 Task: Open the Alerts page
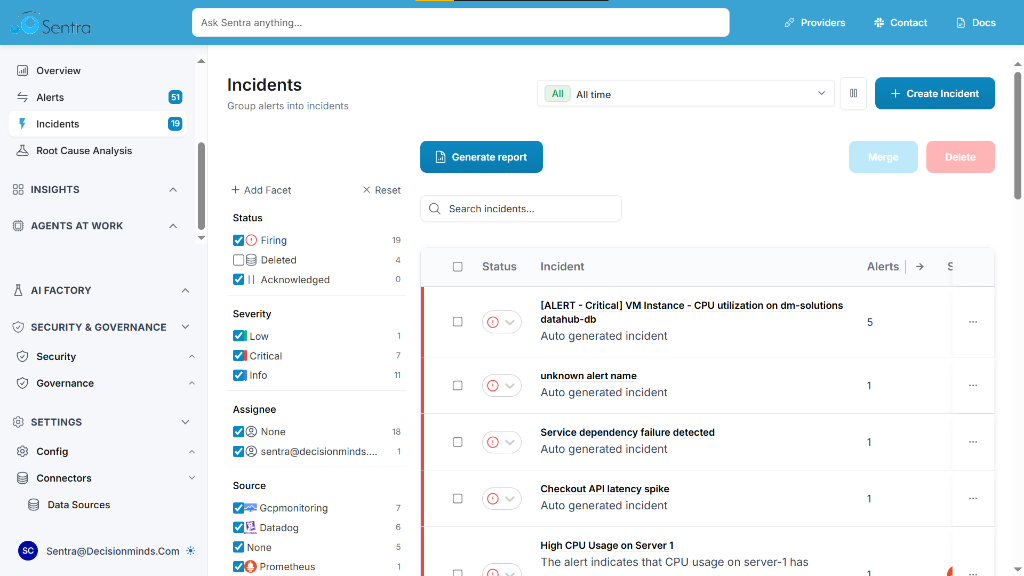tap(50, 97)
